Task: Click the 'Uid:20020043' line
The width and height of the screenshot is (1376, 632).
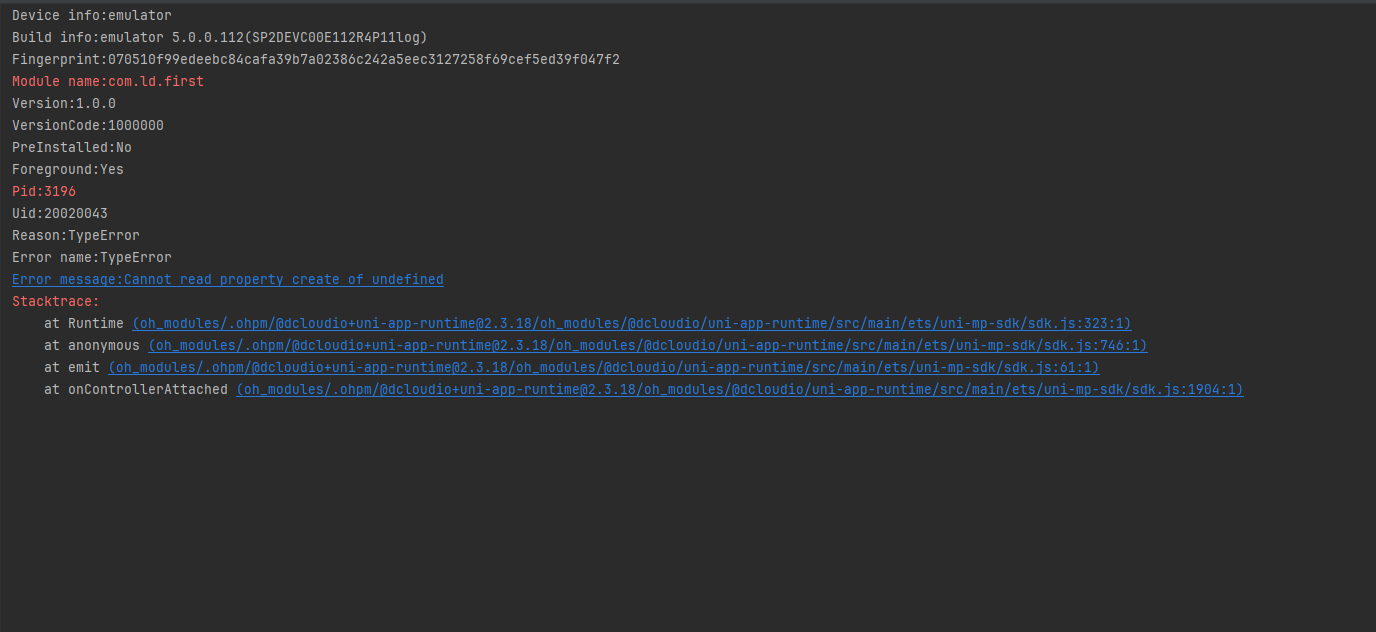Action: [60, 213]
